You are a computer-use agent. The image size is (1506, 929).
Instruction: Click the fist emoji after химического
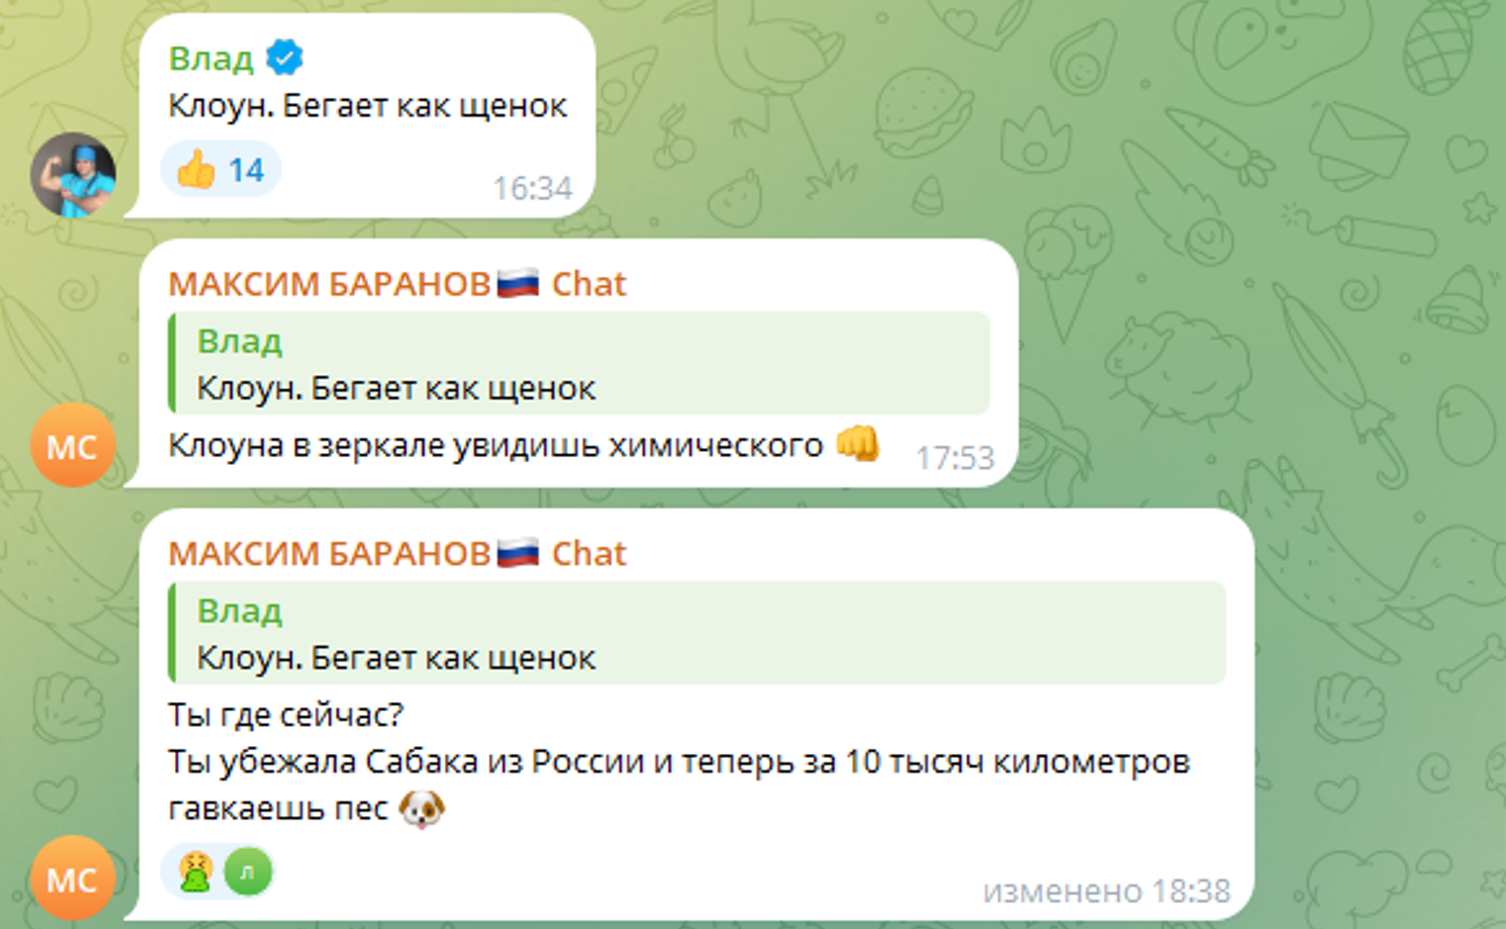(857, 443)
